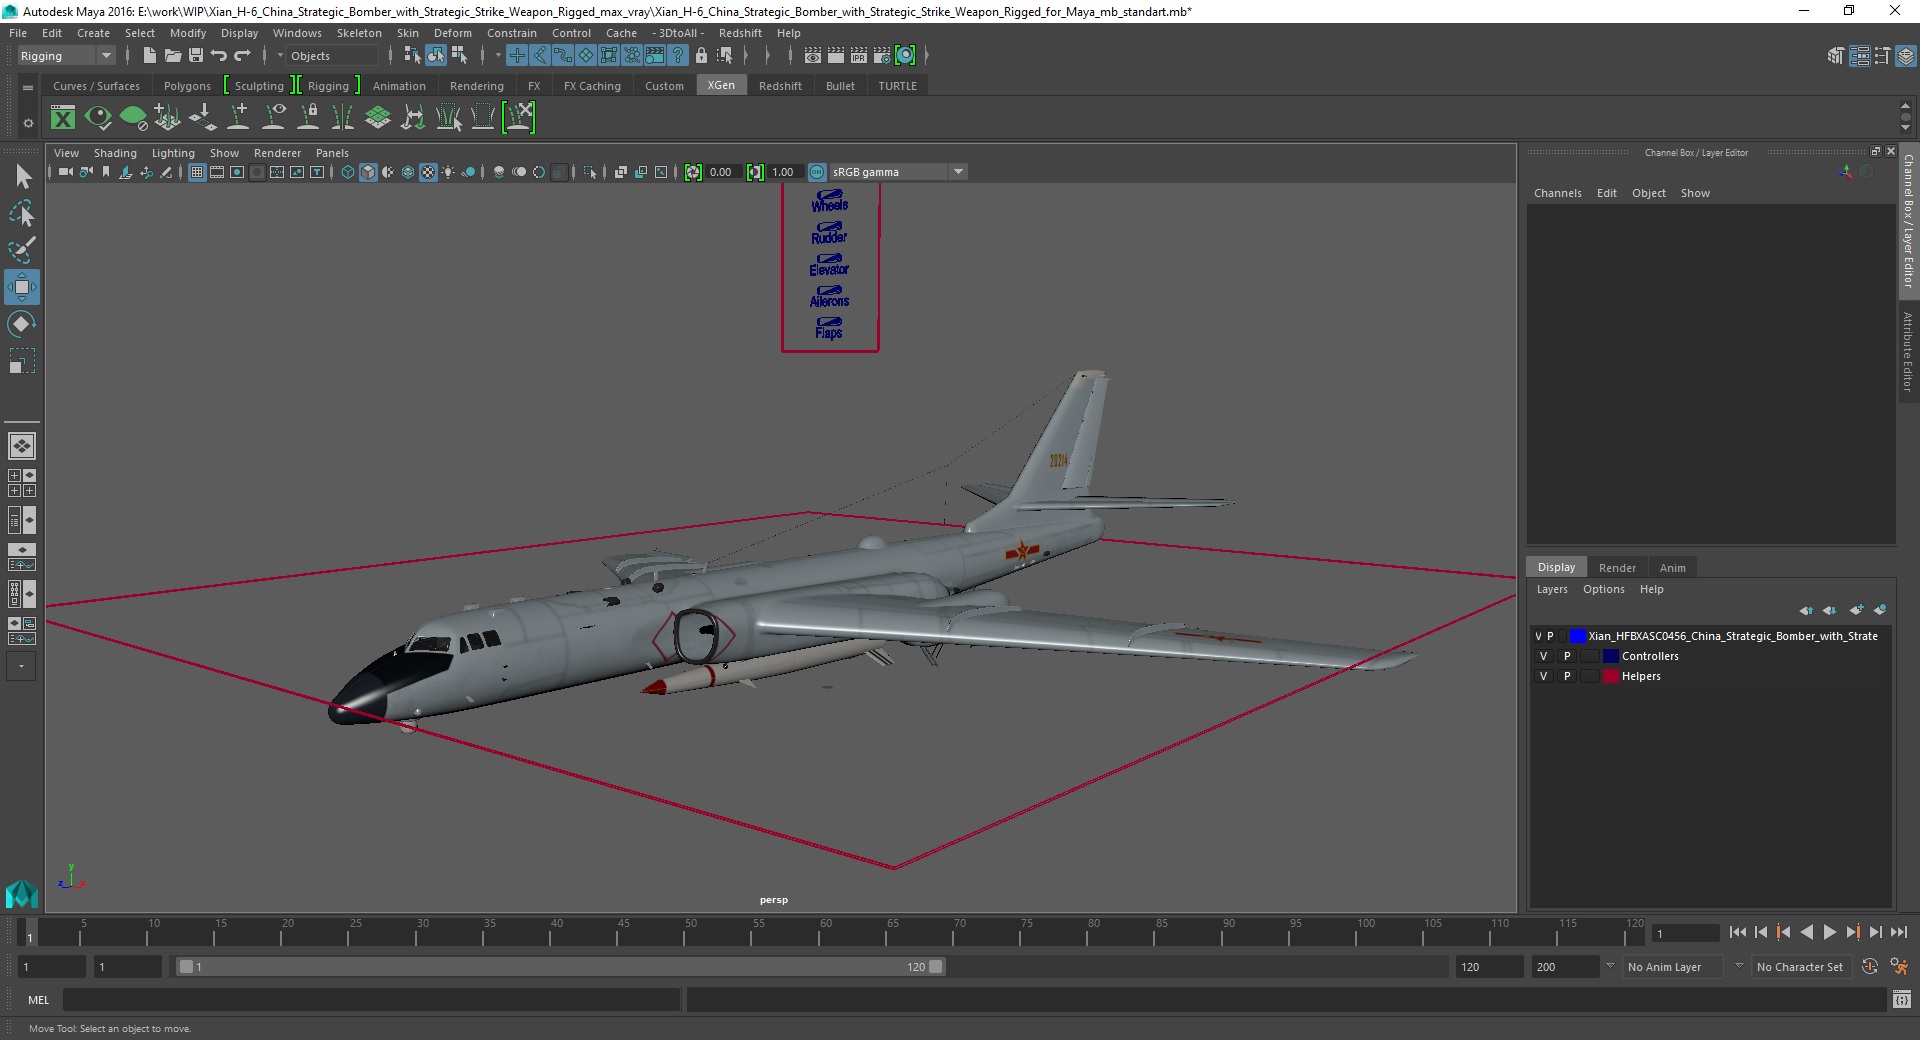The width and height of the screenshot is (1920, 1040).
Task: Switch to the Animation shelf tab
Action: (399, 86)
